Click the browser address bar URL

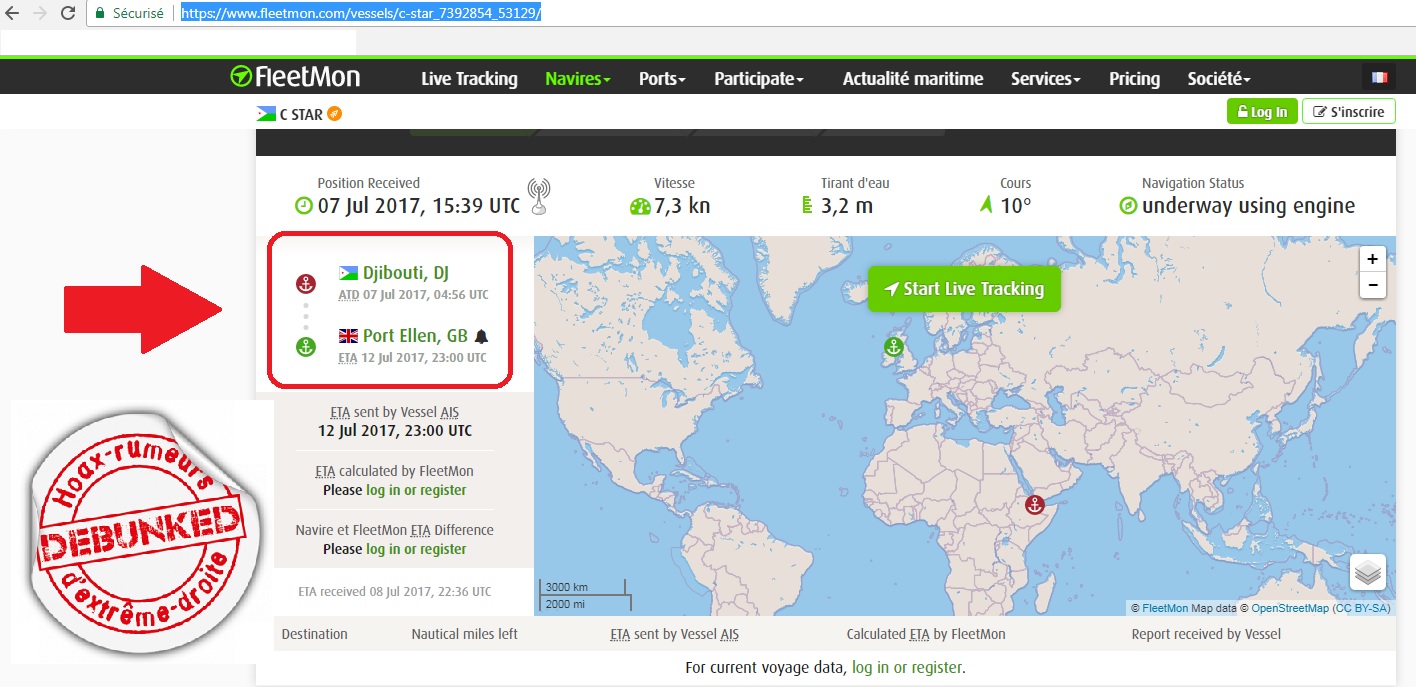pyautogui.click(x=361, y=14)
